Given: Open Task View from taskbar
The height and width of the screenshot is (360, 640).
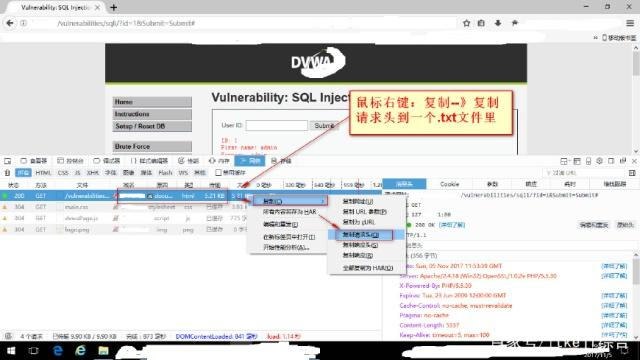Looking at the screenshot, I should pyautogui.click(x=33, y=351).
